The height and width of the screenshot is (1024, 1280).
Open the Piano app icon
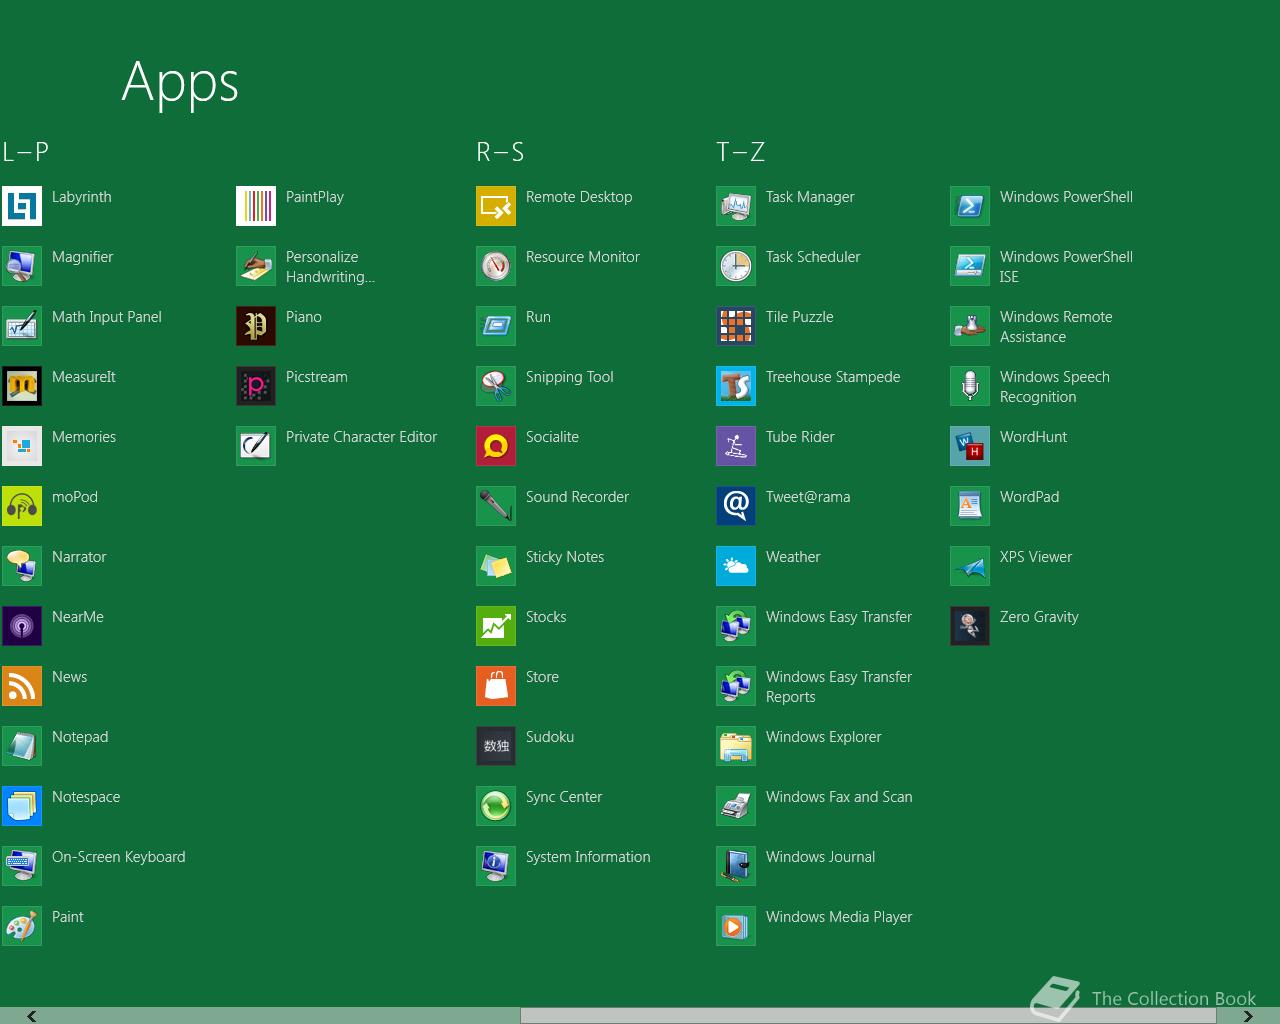pyautogui.click(x=256, y=326)
